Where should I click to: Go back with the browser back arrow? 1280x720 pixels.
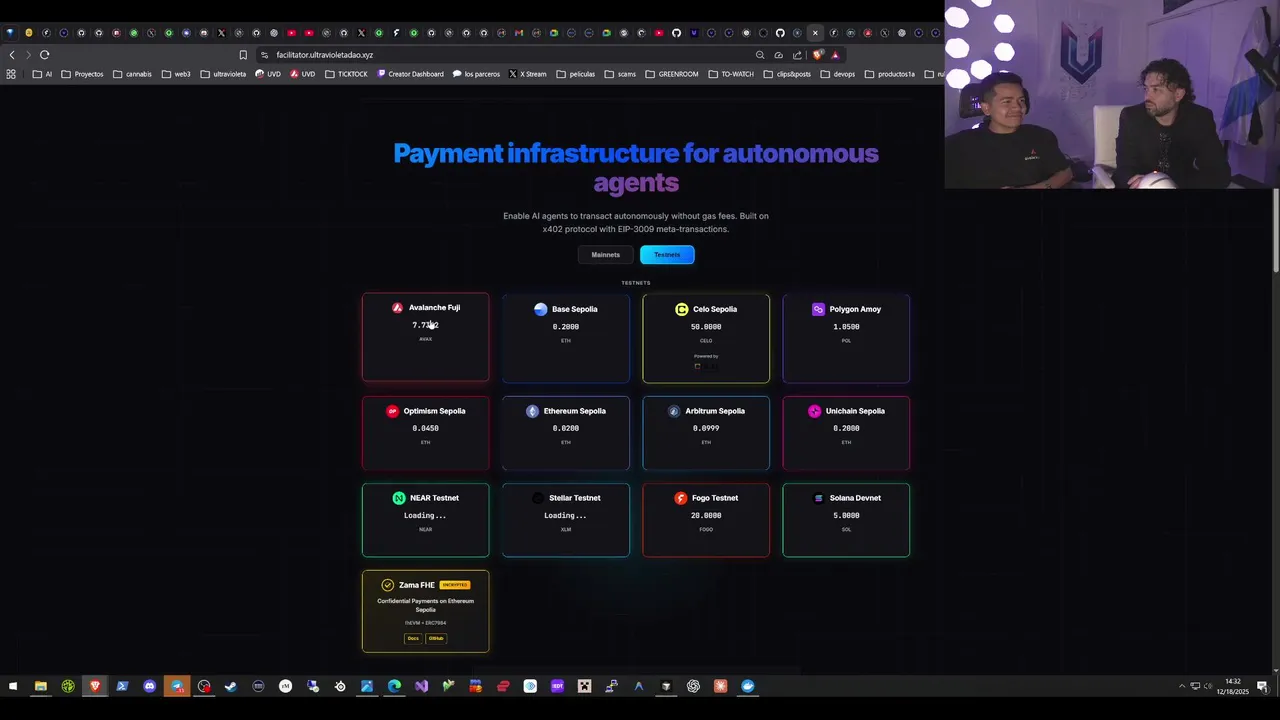pos(12,55)
